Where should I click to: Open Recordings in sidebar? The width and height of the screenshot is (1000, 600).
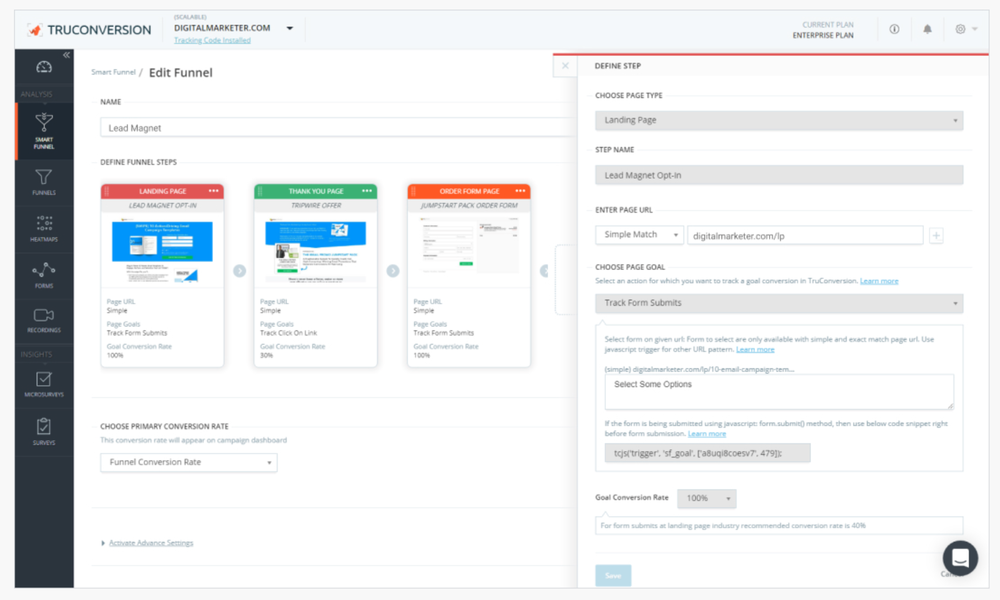pyautogui.click(x=44, y=321)
